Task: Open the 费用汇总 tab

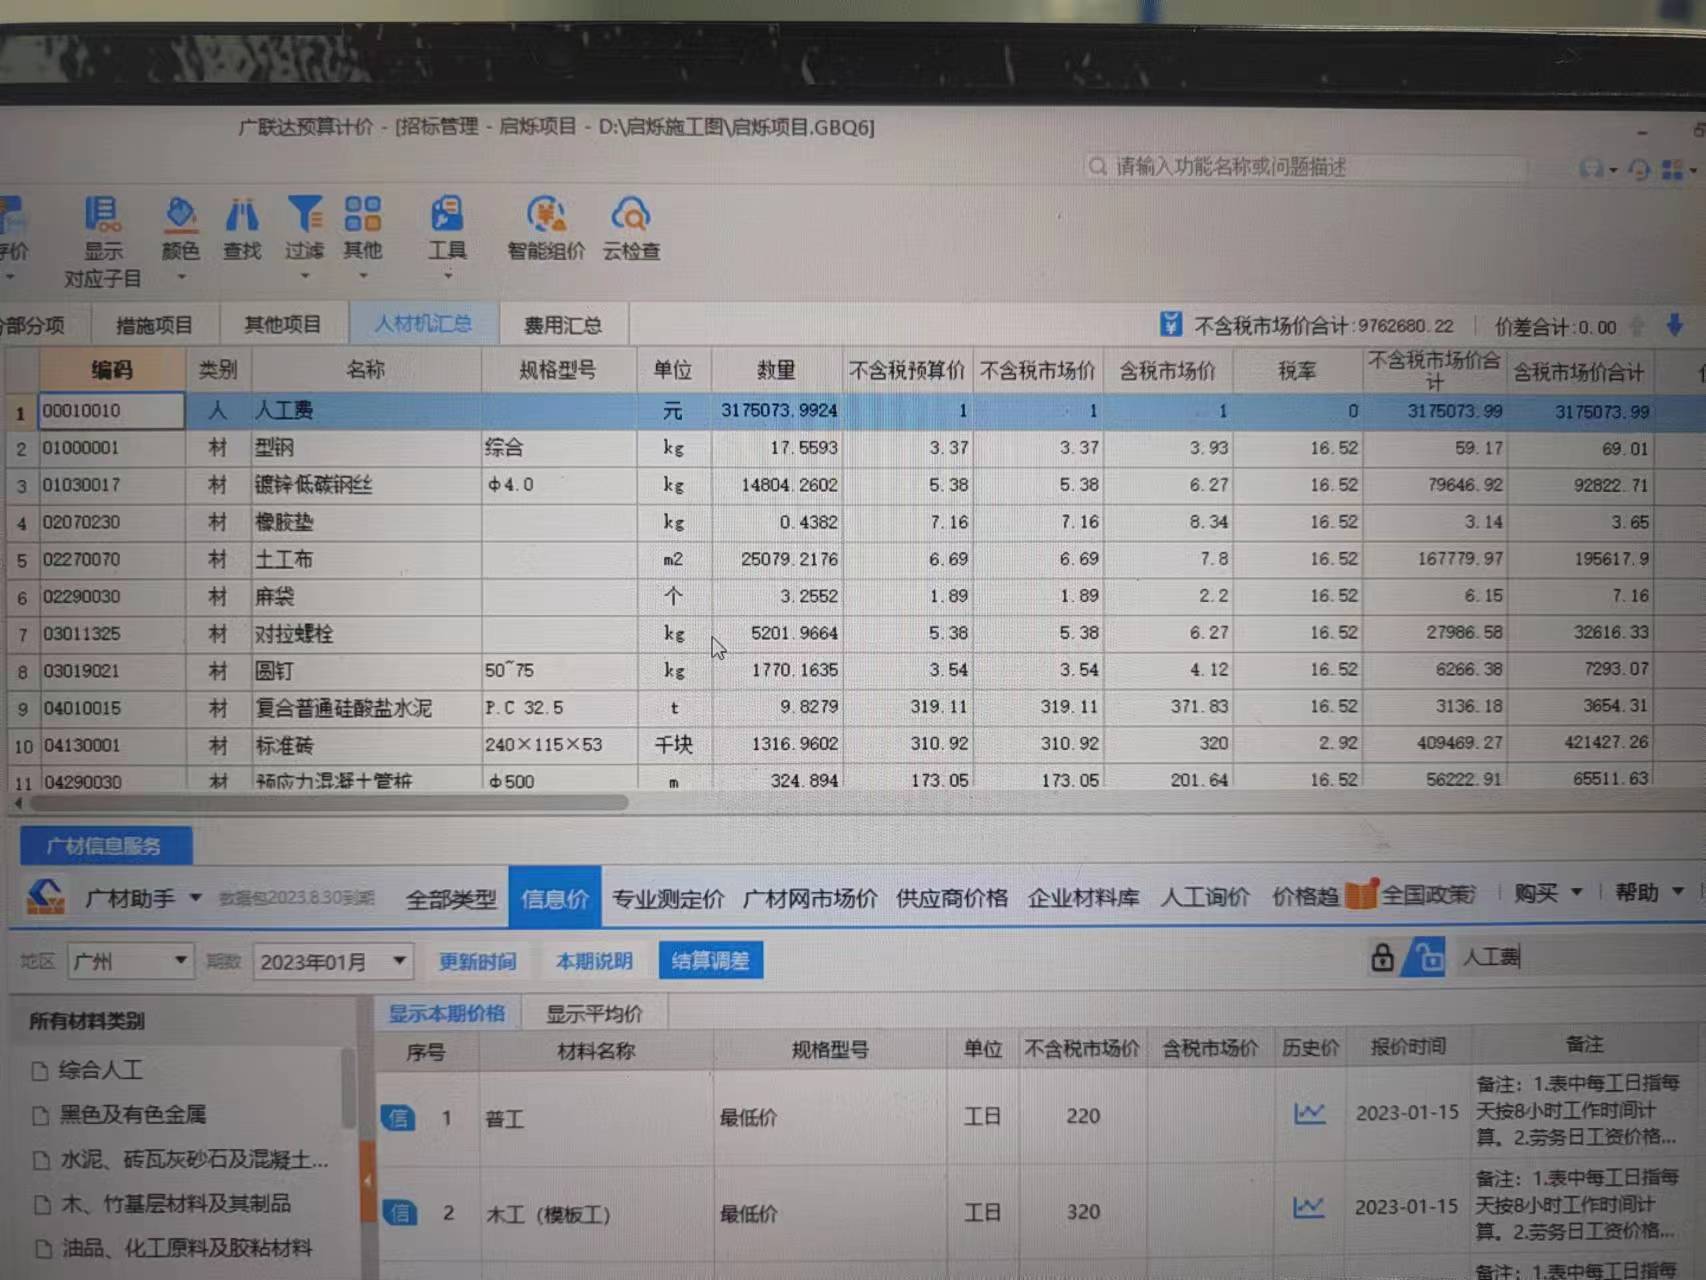Action: click(x=563, y=325)
